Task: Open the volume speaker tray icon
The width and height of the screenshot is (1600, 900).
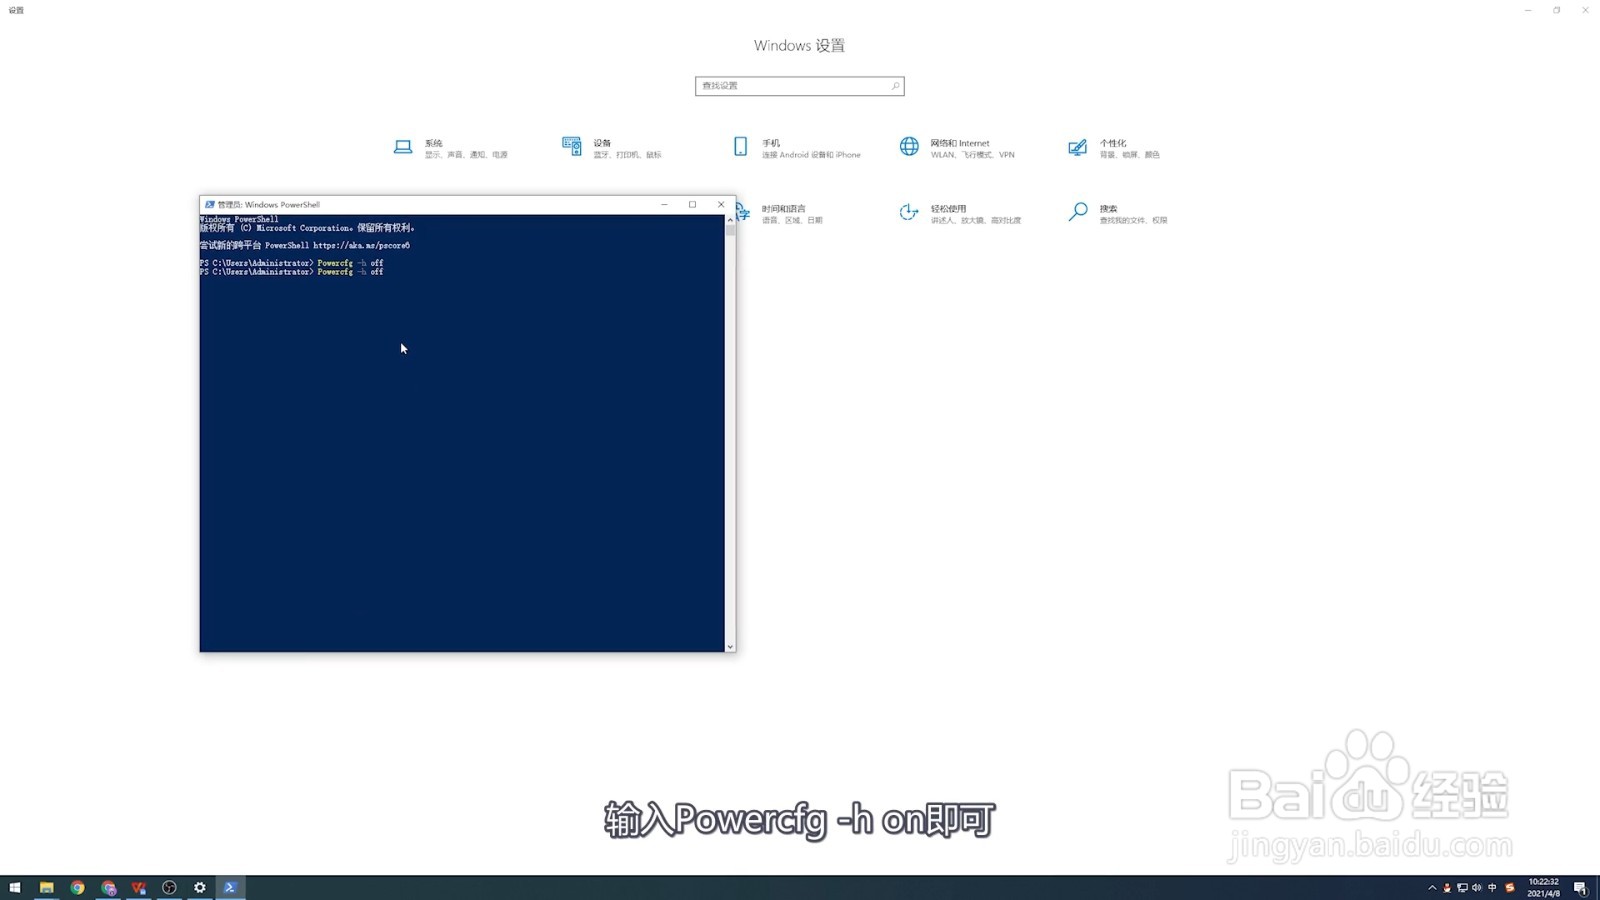Action: [x=1477, y=888]
